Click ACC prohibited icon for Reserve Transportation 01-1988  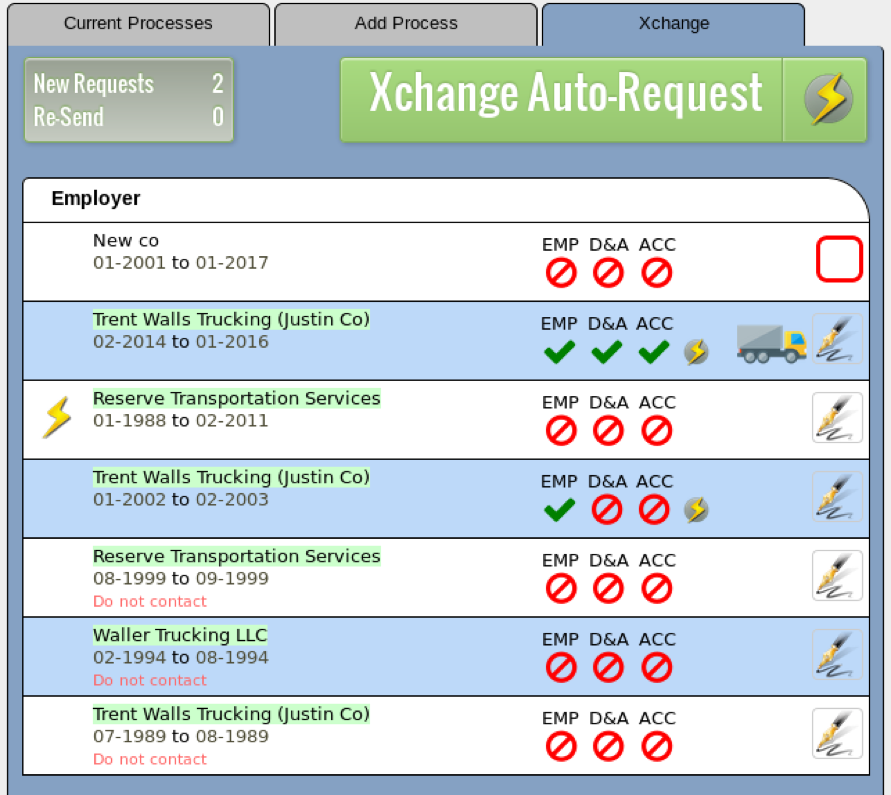[656, 431]
